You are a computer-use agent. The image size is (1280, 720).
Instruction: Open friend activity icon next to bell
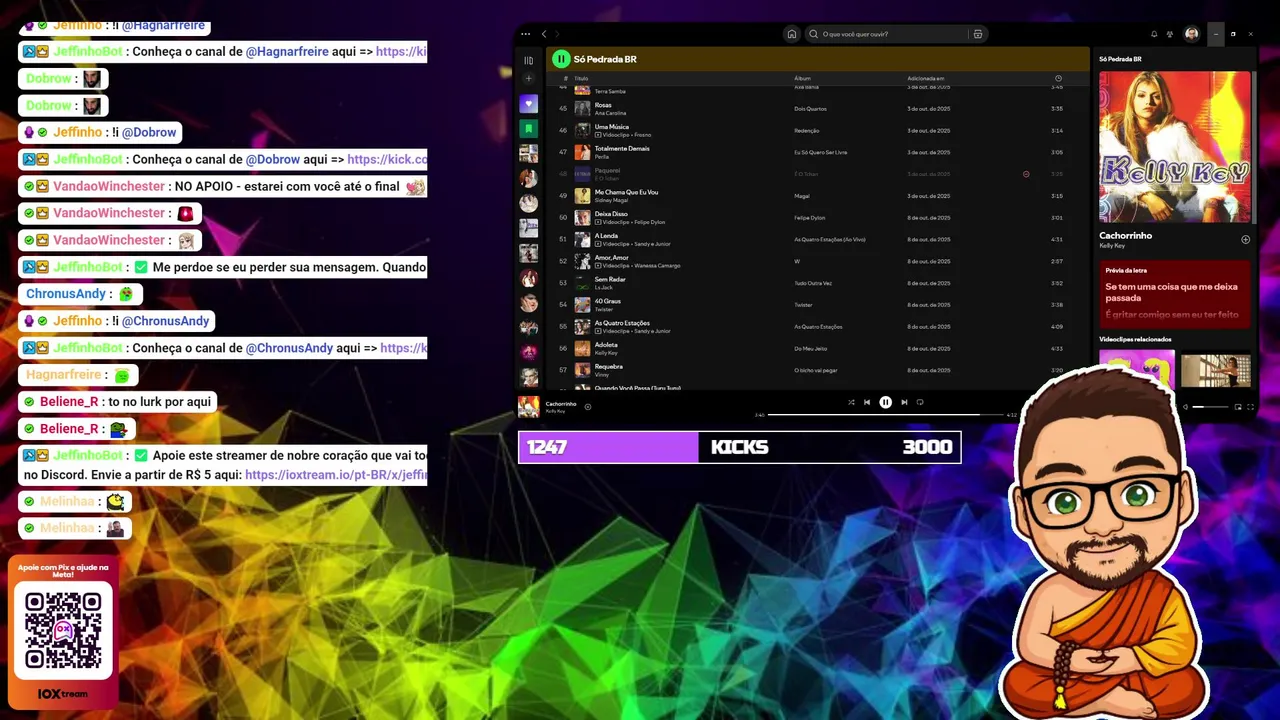point(1170,34)
